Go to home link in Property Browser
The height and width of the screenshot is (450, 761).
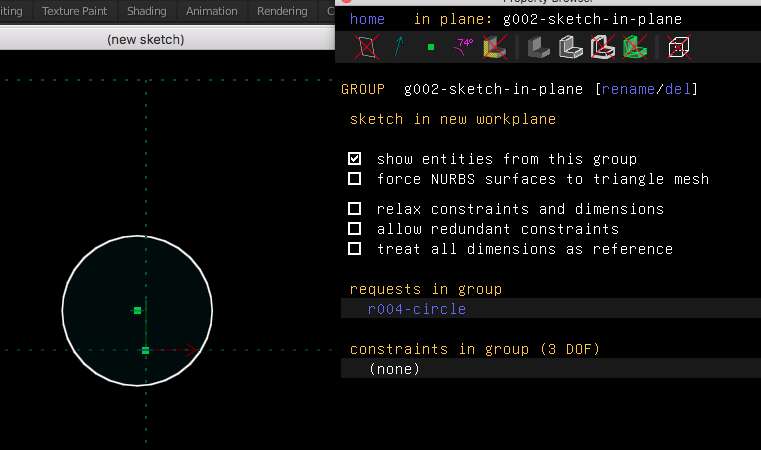coord(367,19)
